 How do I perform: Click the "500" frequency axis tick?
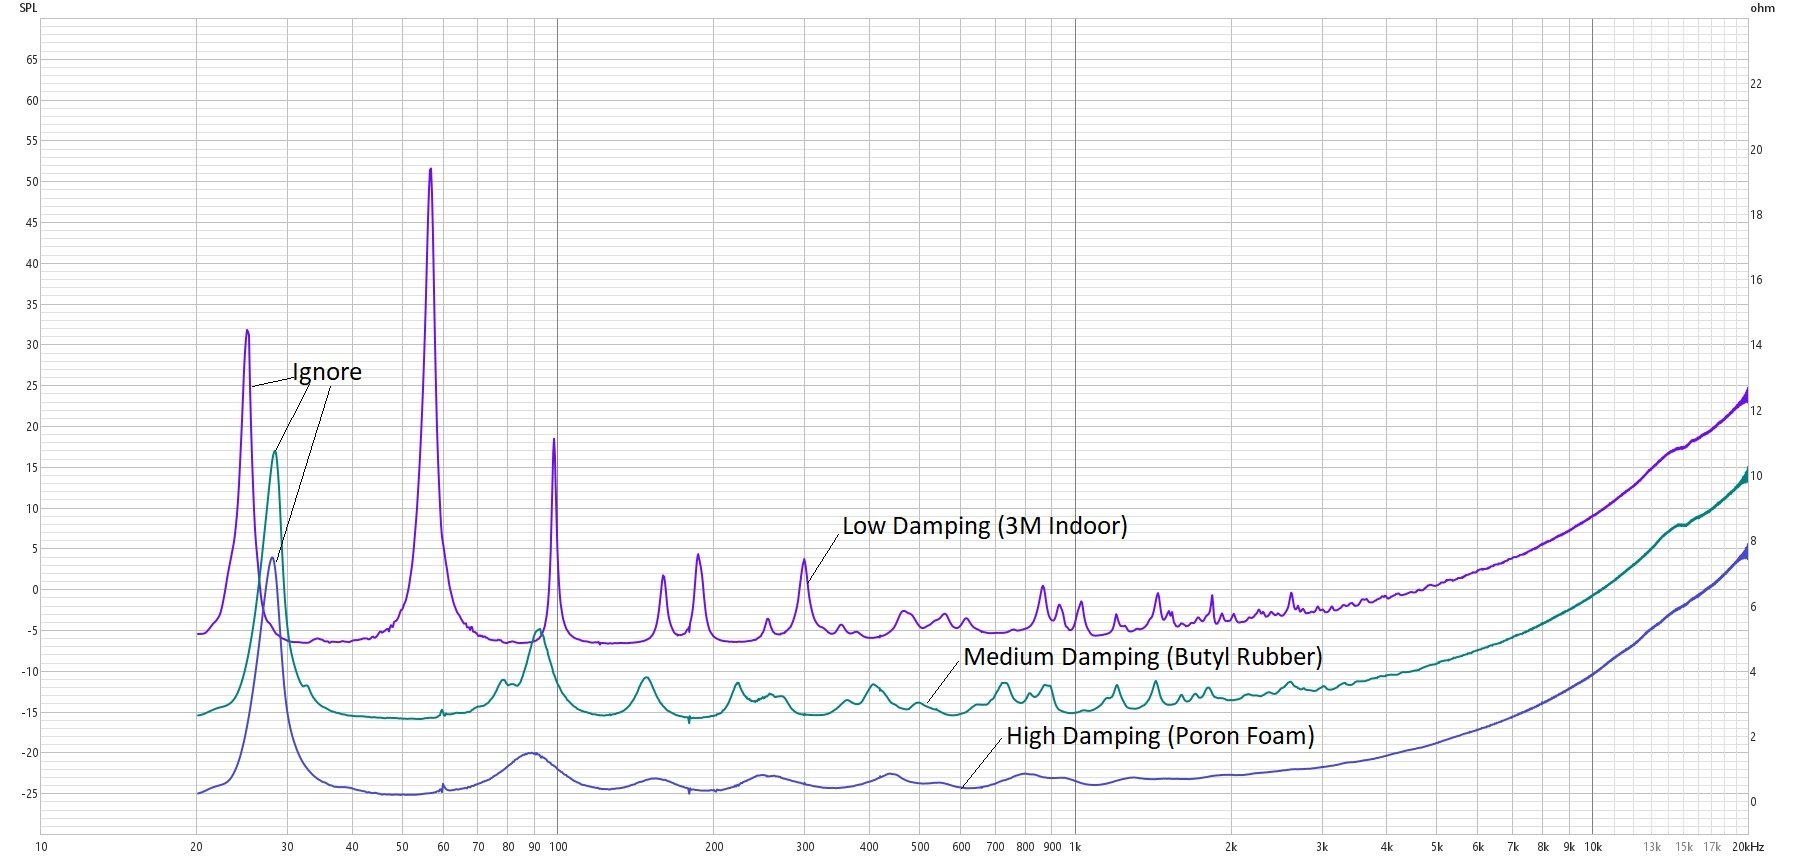coord(920,847)
